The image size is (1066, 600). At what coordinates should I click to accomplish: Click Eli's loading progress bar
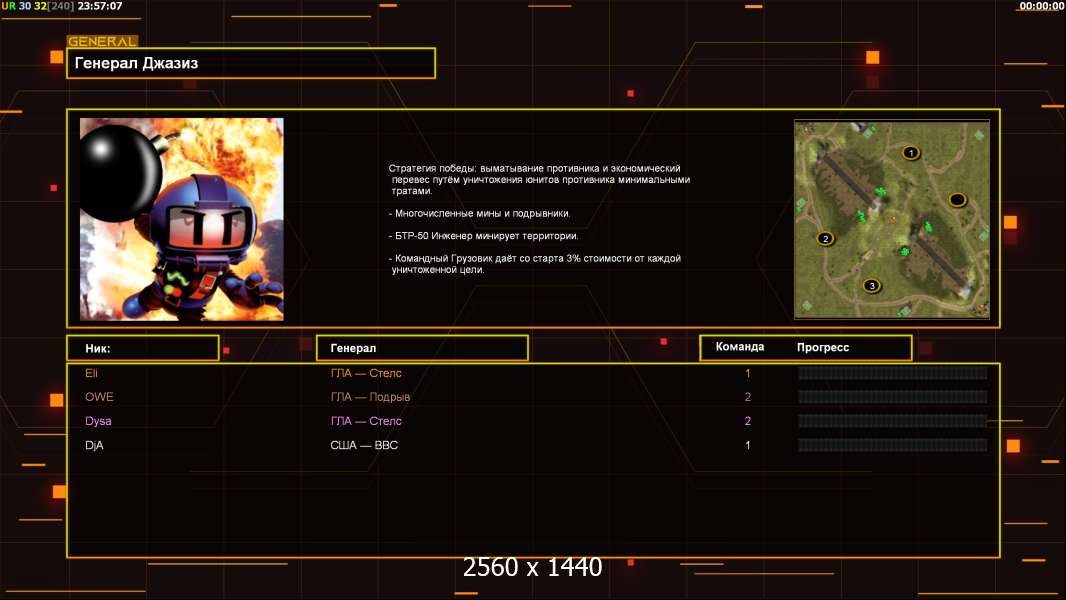click(892, 373)
